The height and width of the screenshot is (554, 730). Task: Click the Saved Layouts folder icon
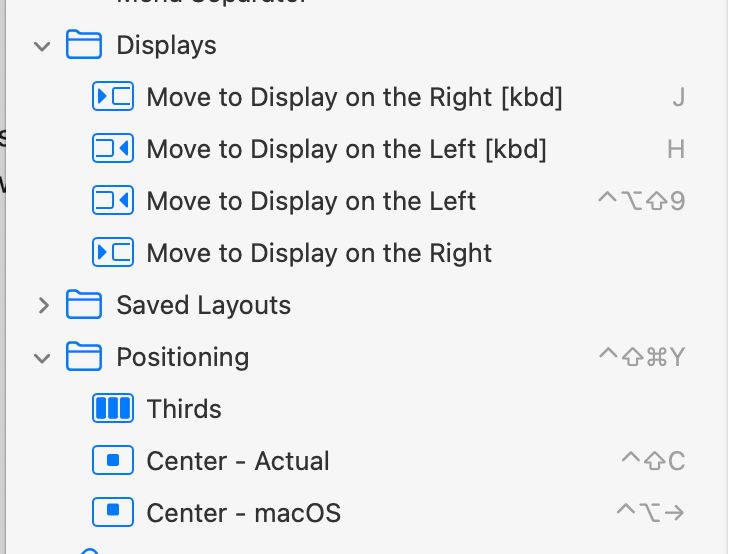coord(84,304)
